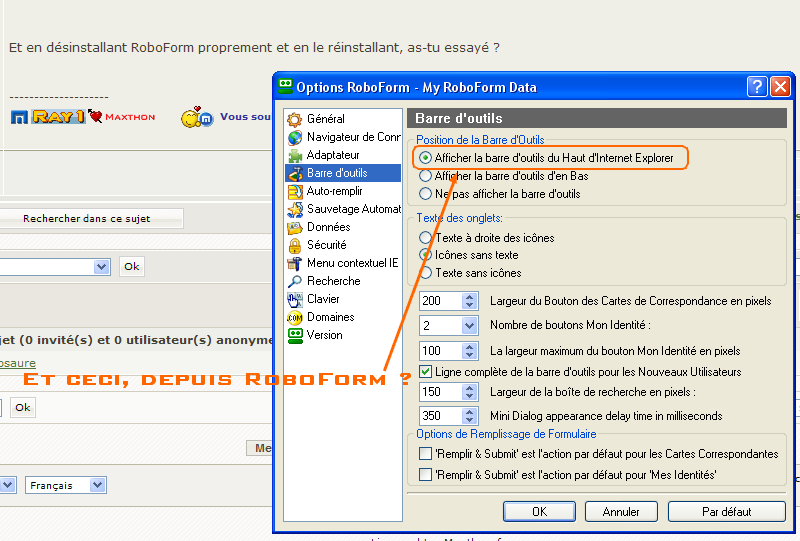Click the Maxthon M icon in signature
The width and height of the screenshot is (800, 541).
click(19, 117)
